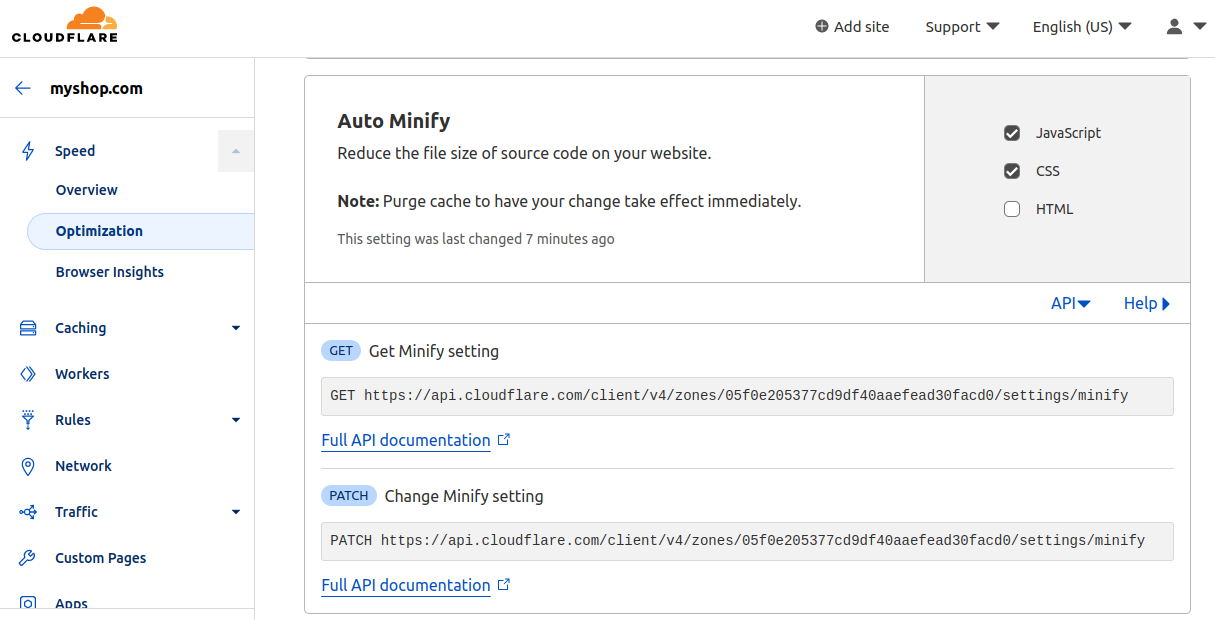Enable HTML minification
1215x620 pixels.
click(x=1012, y=208)
